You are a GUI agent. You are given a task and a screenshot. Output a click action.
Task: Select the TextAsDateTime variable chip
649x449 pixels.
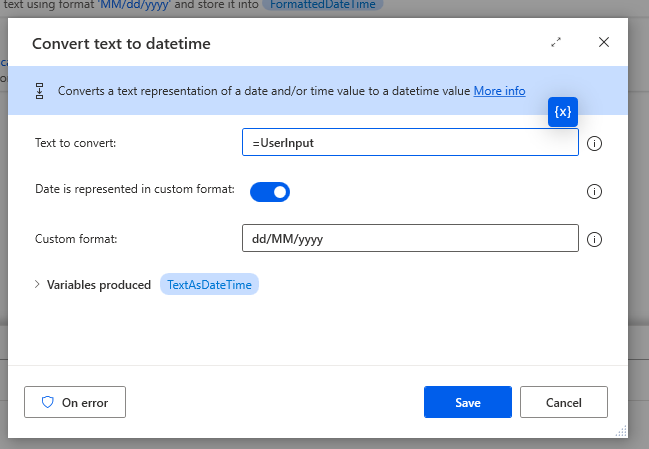pos(209,284)
